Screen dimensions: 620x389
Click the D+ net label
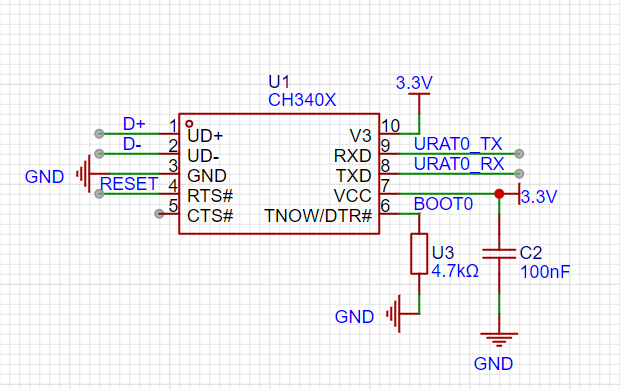point(134,124)
